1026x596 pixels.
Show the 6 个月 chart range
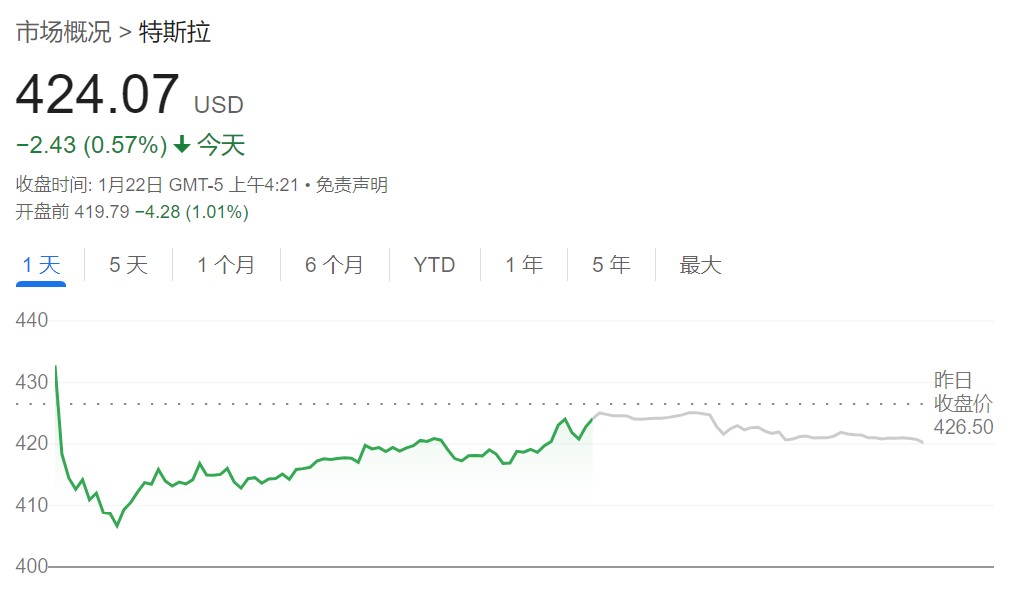pos(334,265)
